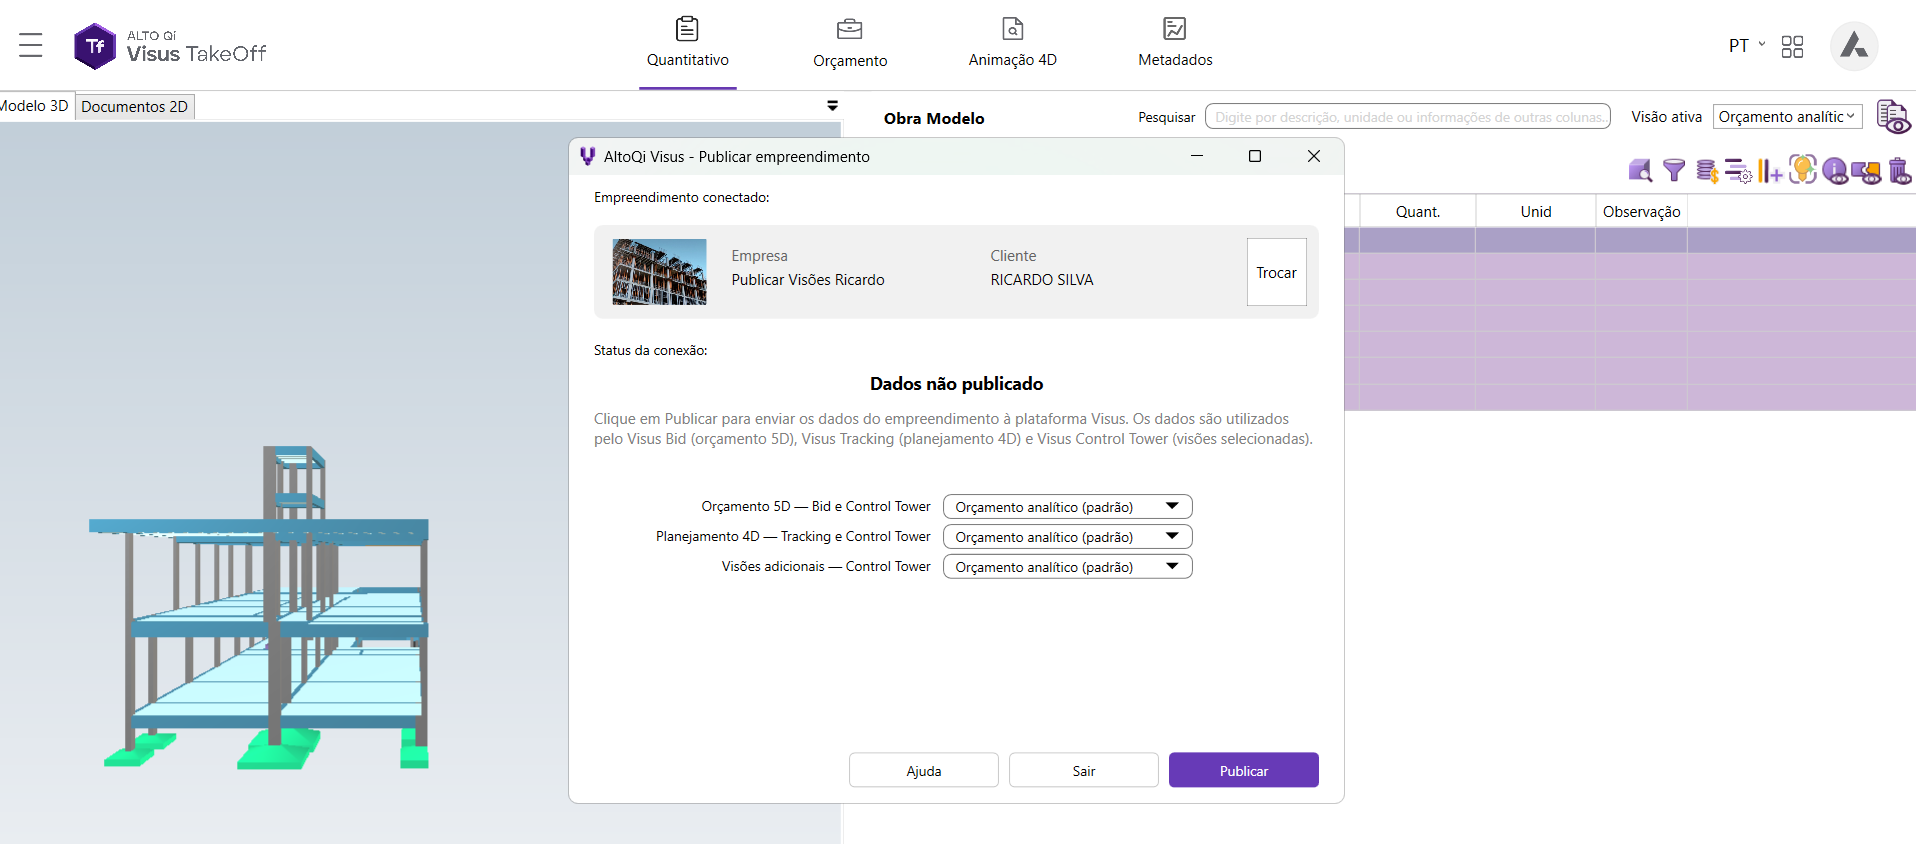Expand the 3D panel options arrow
Screen dimensions: 1916x844
pyautogui.click(x=832, y=105)
